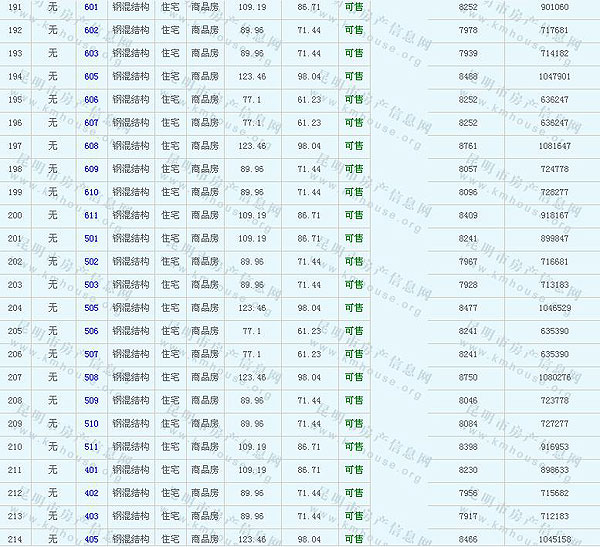
Task: Click room 403 link
Action: pyautogui.click(x=91, y=516)
